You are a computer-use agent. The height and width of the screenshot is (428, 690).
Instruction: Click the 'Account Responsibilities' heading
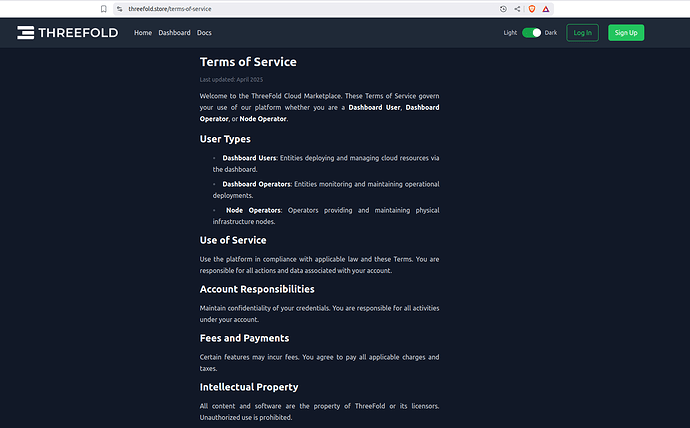click(257, 289)
